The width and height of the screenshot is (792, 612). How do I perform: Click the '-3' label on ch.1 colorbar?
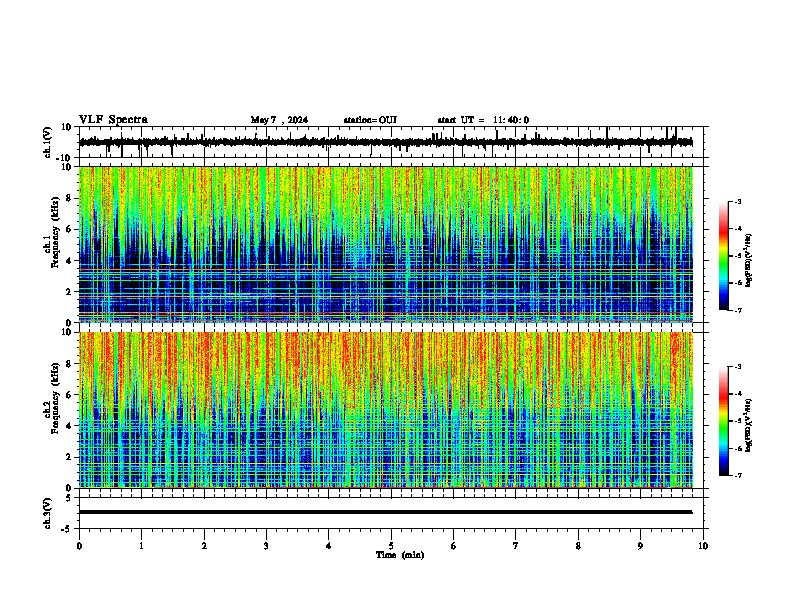[x=738, y=201]
